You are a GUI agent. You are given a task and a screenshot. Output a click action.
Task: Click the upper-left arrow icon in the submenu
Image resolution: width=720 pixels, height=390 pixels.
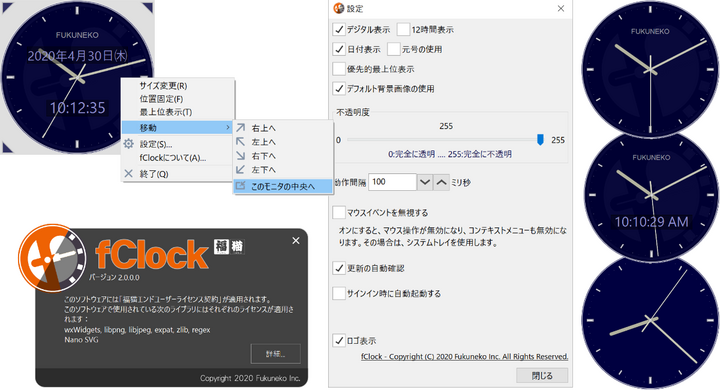coord(241,141)
